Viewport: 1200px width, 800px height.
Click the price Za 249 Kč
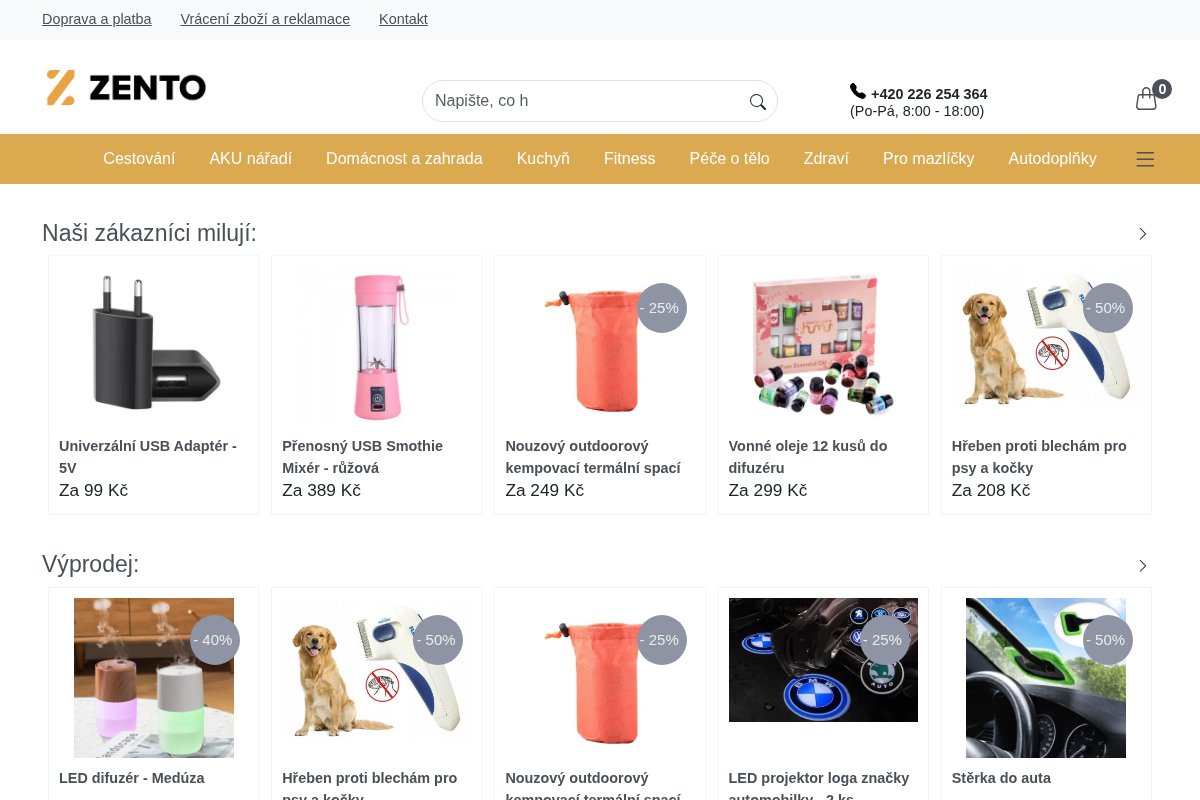click(544, 491)
